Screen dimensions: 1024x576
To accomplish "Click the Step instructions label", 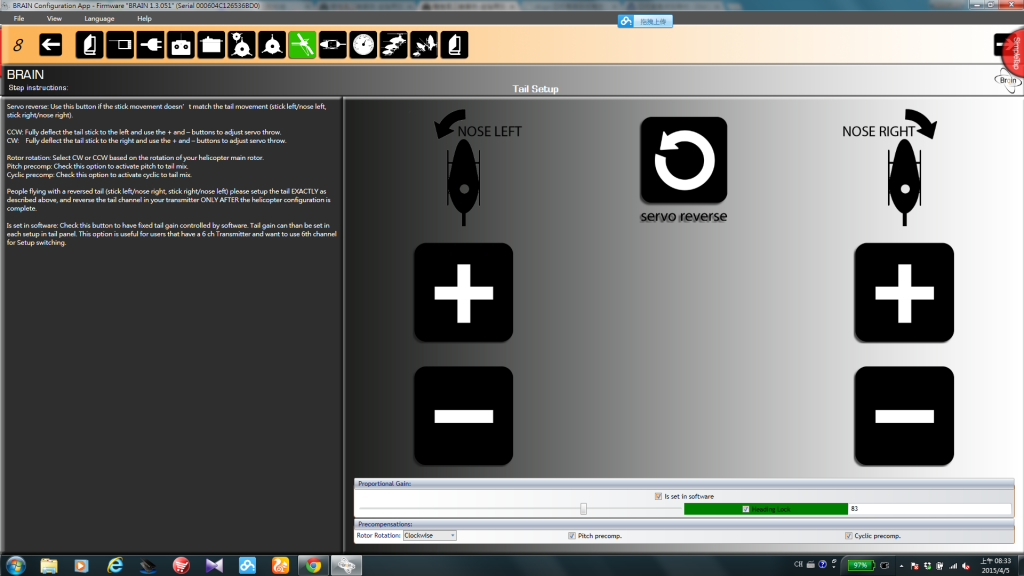I will 38,88.
